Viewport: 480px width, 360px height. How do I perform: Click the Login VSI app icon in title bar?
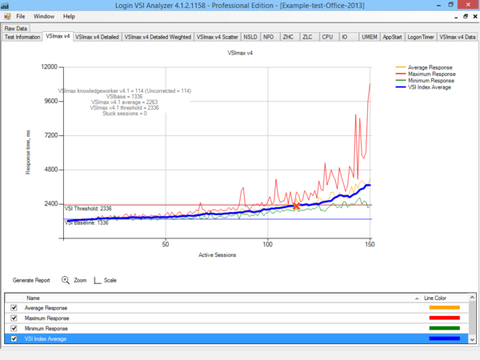[x=5, y=5]
